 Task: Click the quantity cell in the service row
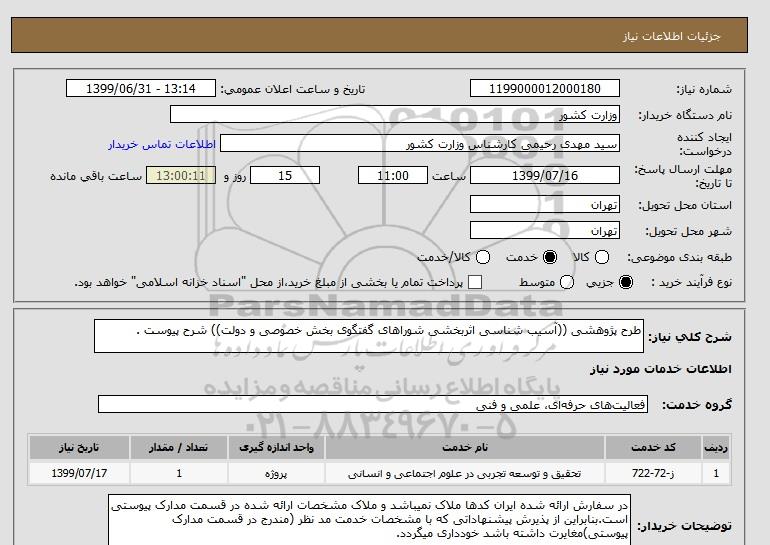click(179, 473)
